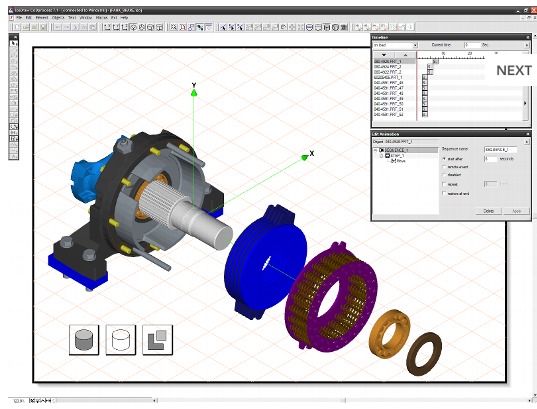Click the timeline block in the PRT_52 row
The image size is (537, 409).
pyautogui.click(x=425, y=114)
